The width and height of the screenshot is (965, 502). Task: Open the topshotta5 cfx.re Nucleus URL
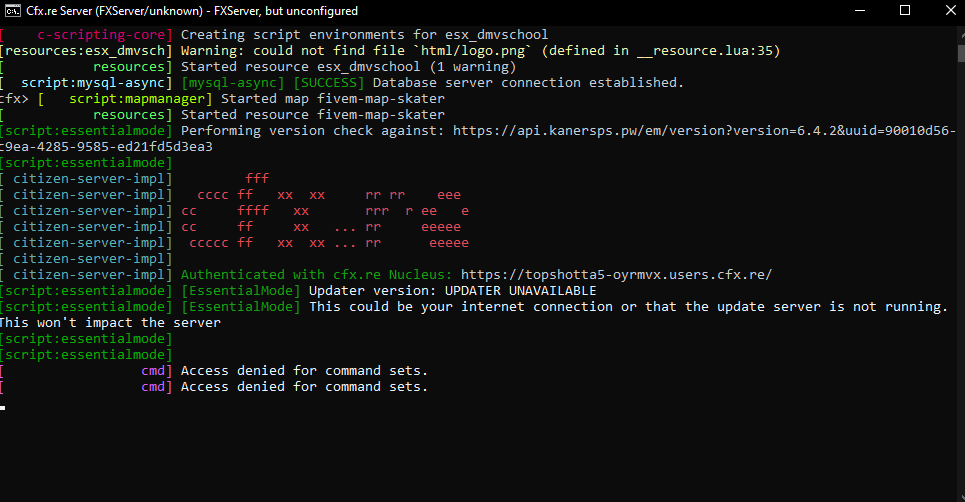coord(616,275)
